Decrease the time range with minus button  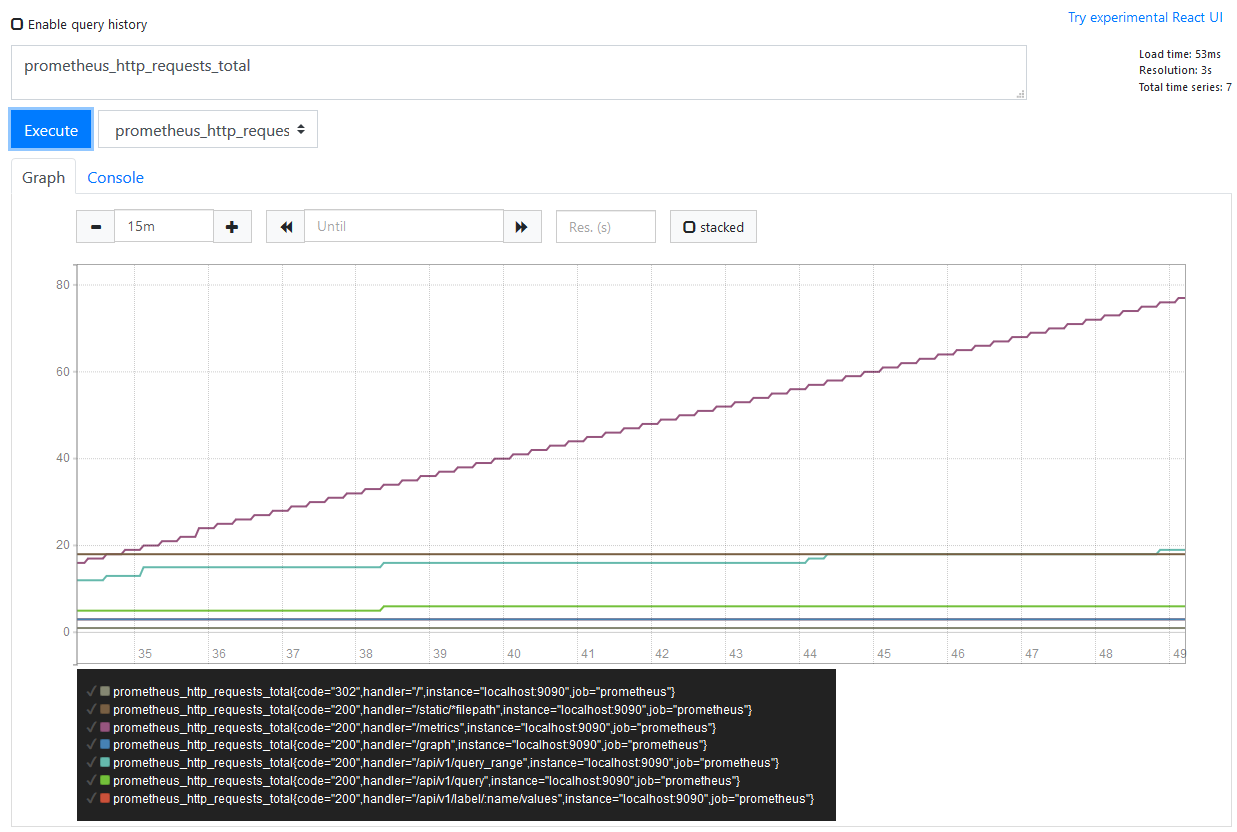(95, 226)
